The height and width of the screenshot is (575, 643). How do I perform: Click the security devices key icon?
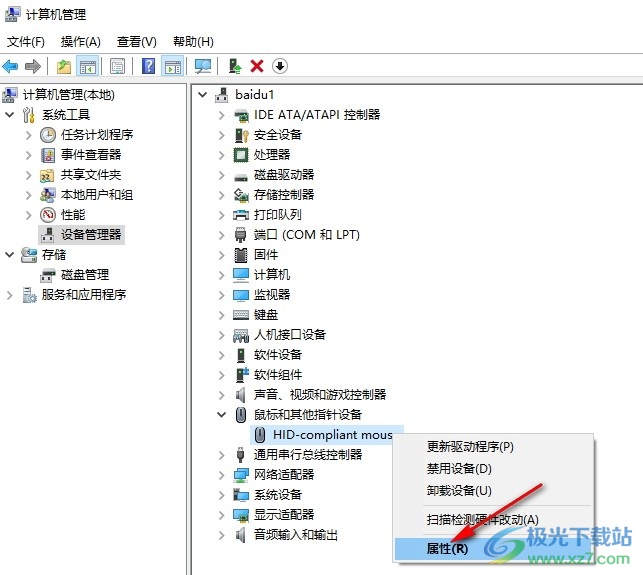coord(241,135)
